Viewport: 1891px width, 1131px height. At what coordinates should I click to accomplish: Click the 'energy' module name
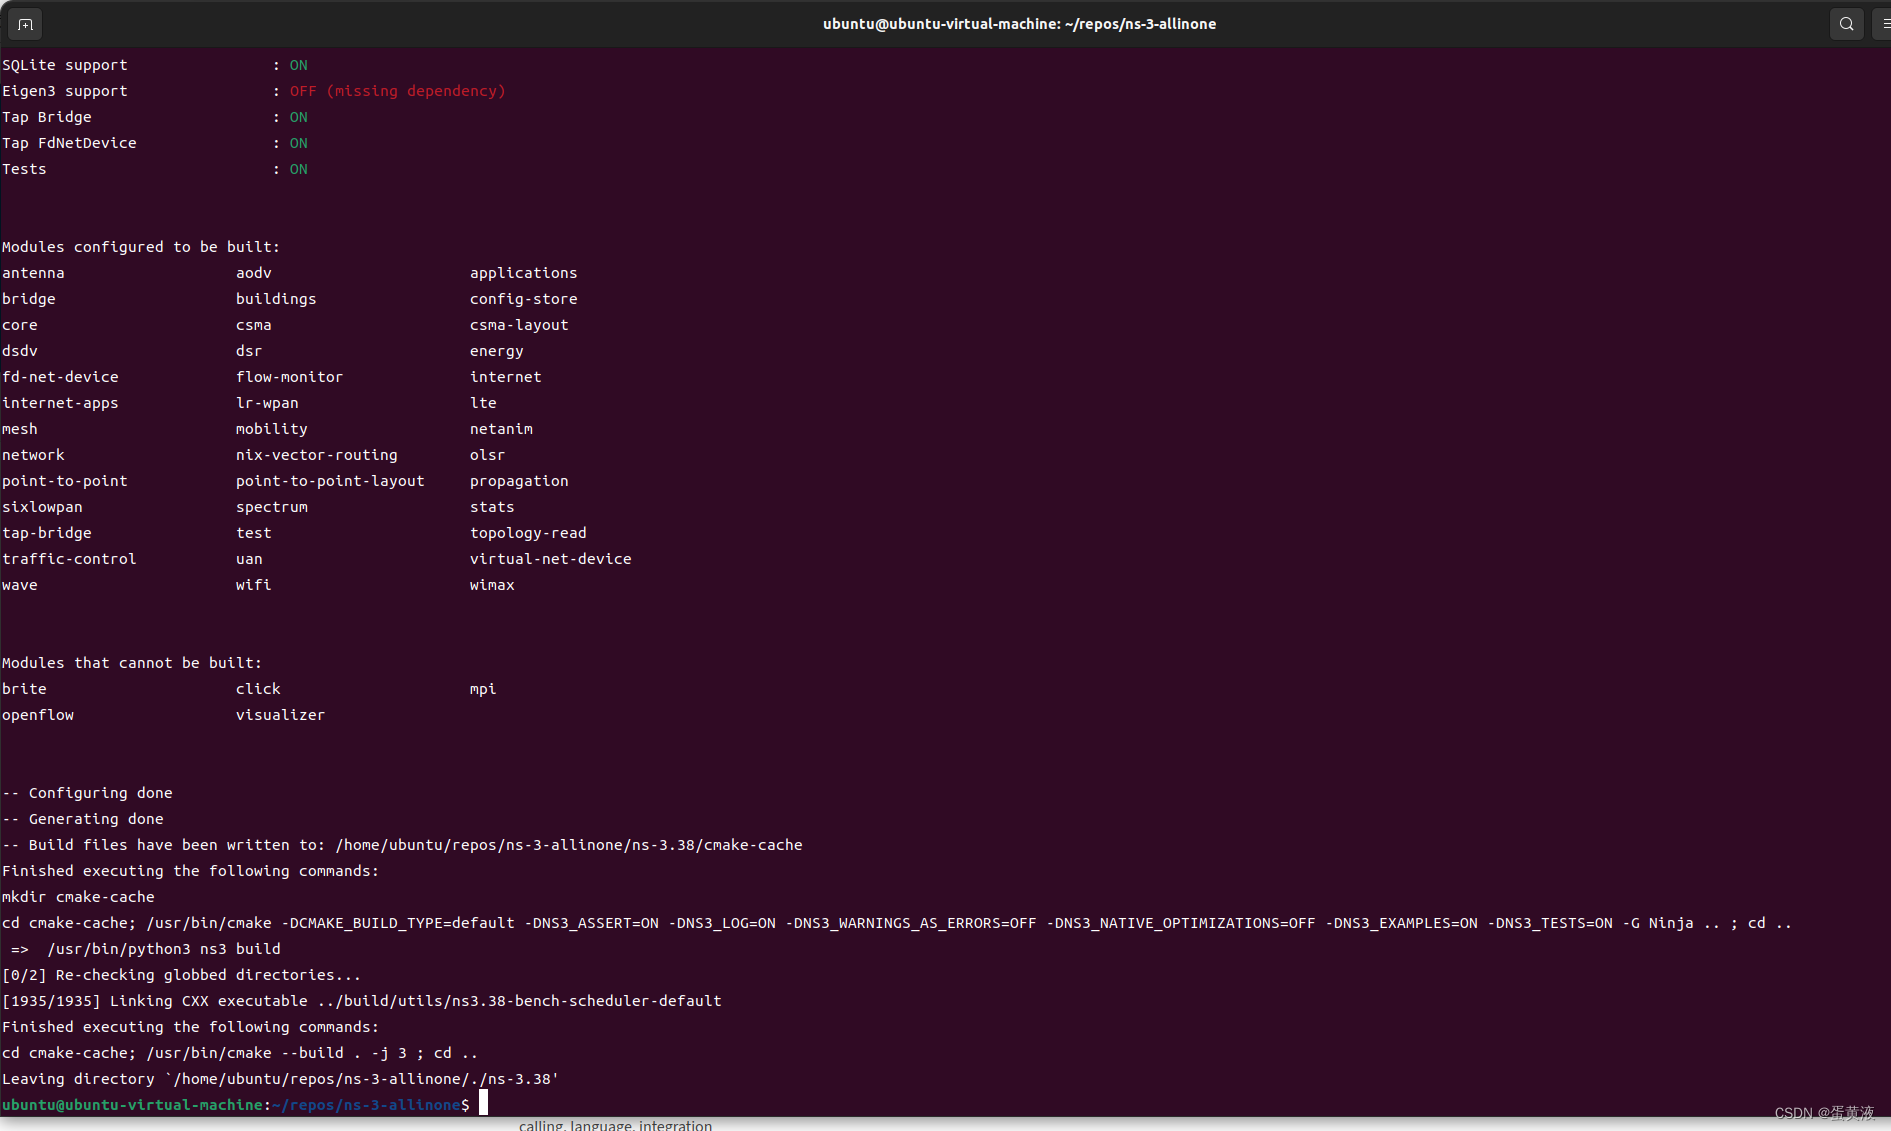point(496,351)
